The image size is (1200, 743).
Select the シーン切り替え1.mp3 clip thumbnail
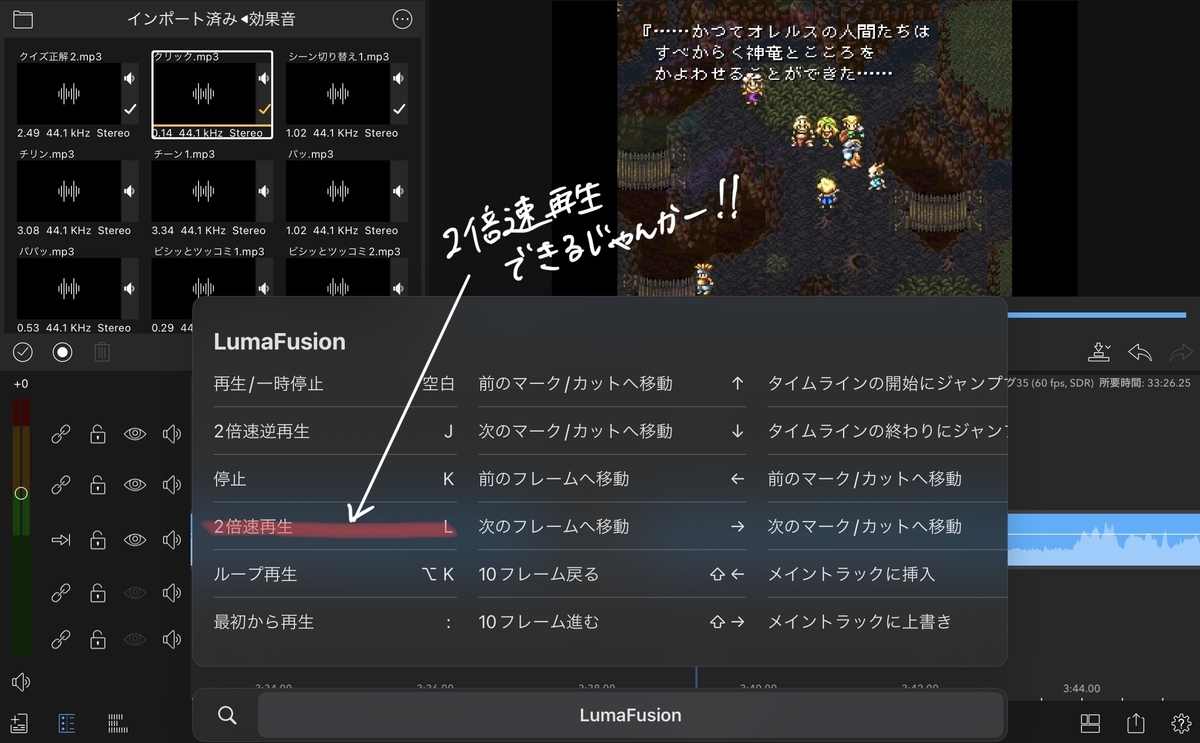click(337, 95)
